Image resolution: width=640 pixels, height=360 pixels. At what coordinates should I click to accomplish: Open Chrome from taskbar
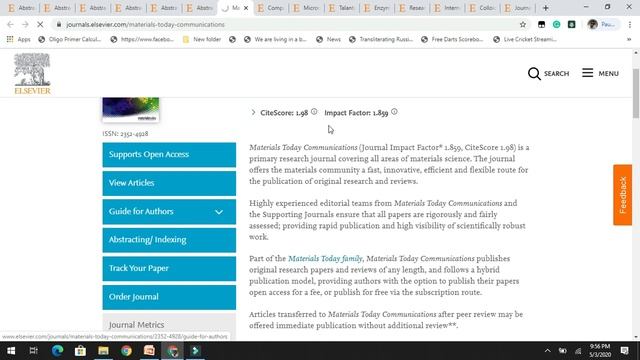click(x=127, y=351)
